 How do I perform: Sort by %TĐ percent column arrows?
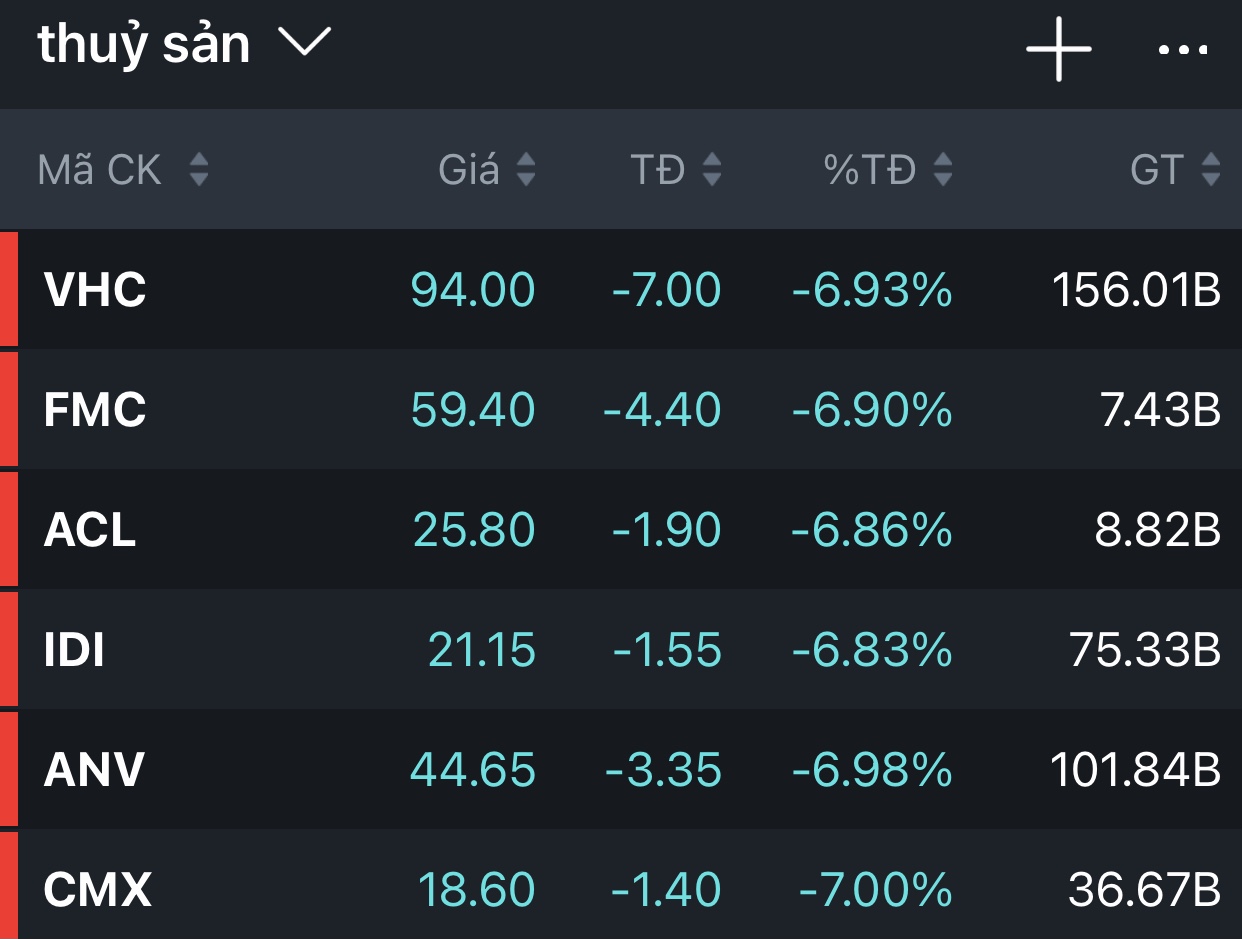pos(942,170)
